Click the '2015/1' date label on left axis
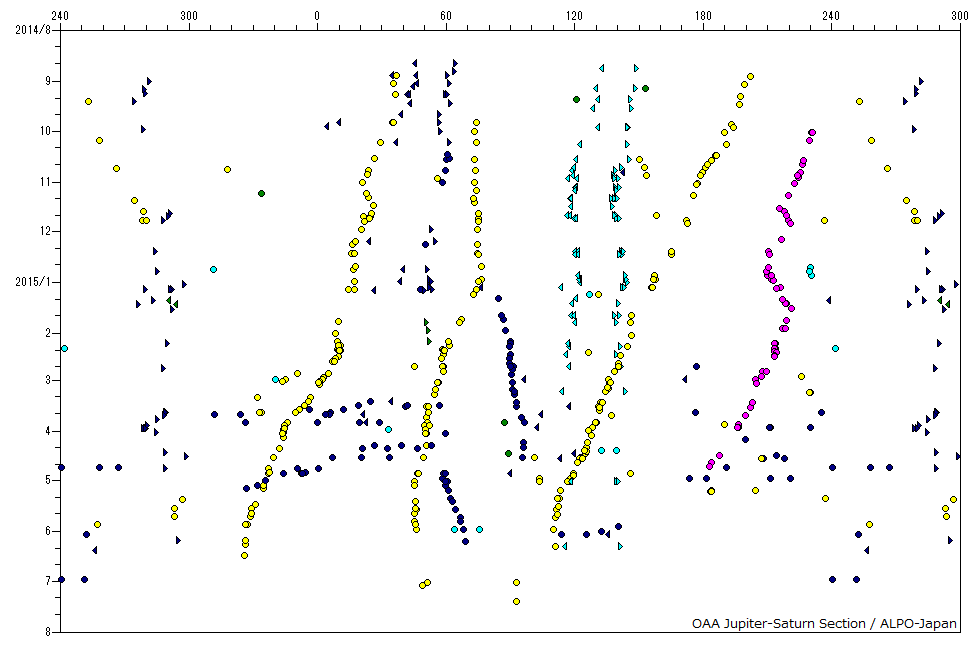980x650 pixels. pyautogui.click(x=32, y=282)
